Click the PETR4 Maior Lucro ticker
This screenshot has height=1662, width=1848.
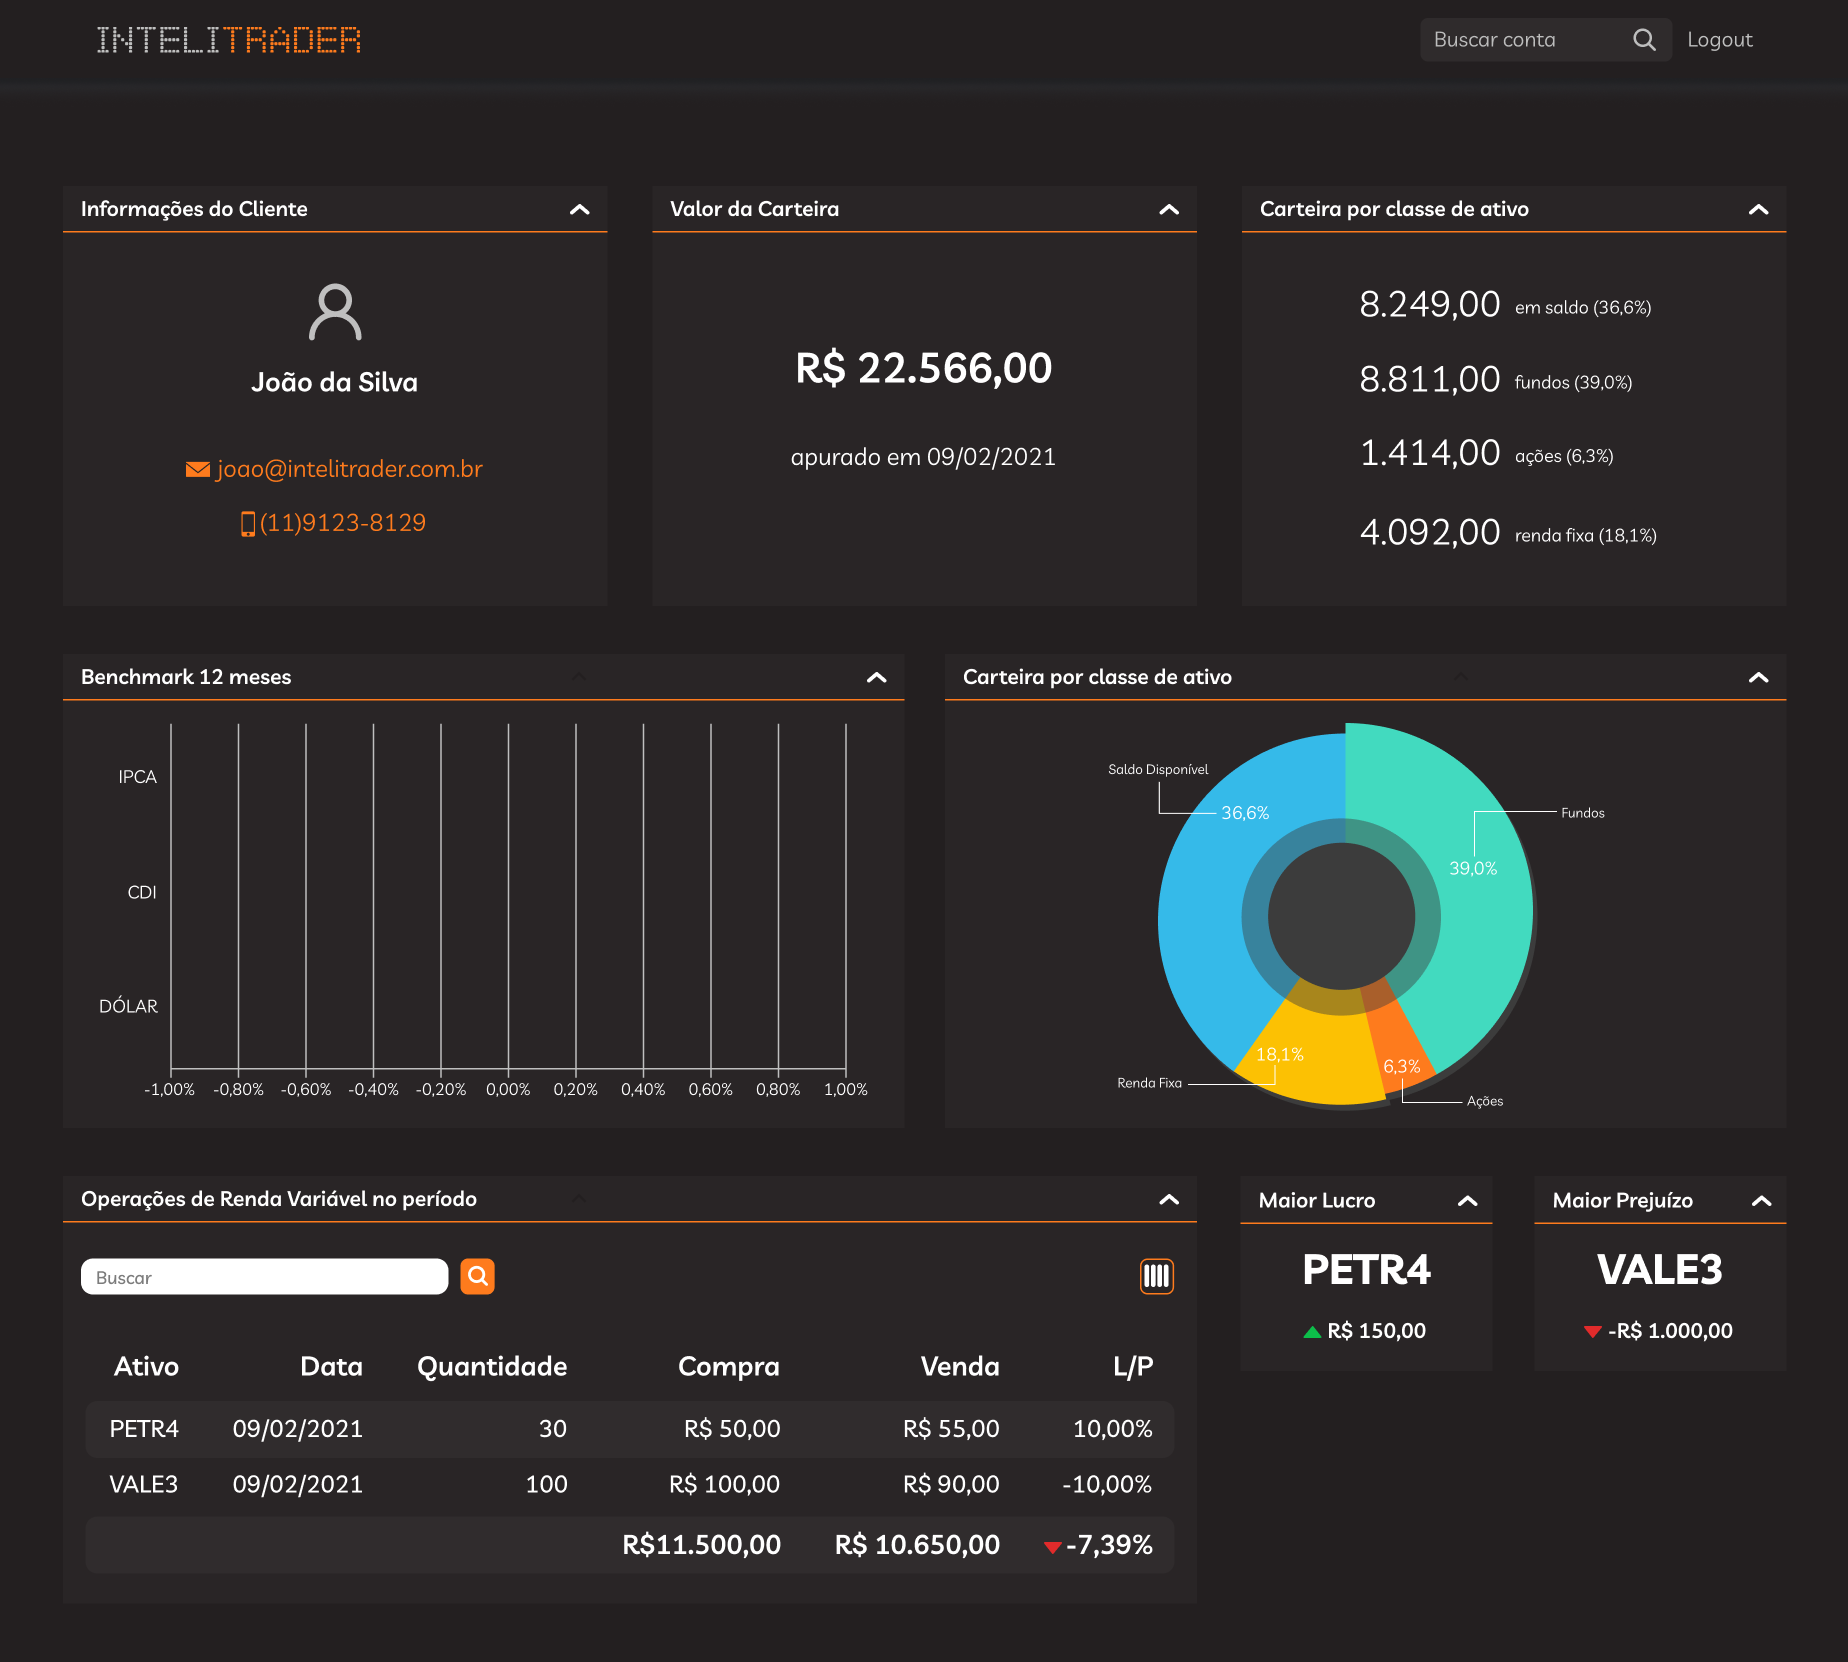click(1366, 1270)
